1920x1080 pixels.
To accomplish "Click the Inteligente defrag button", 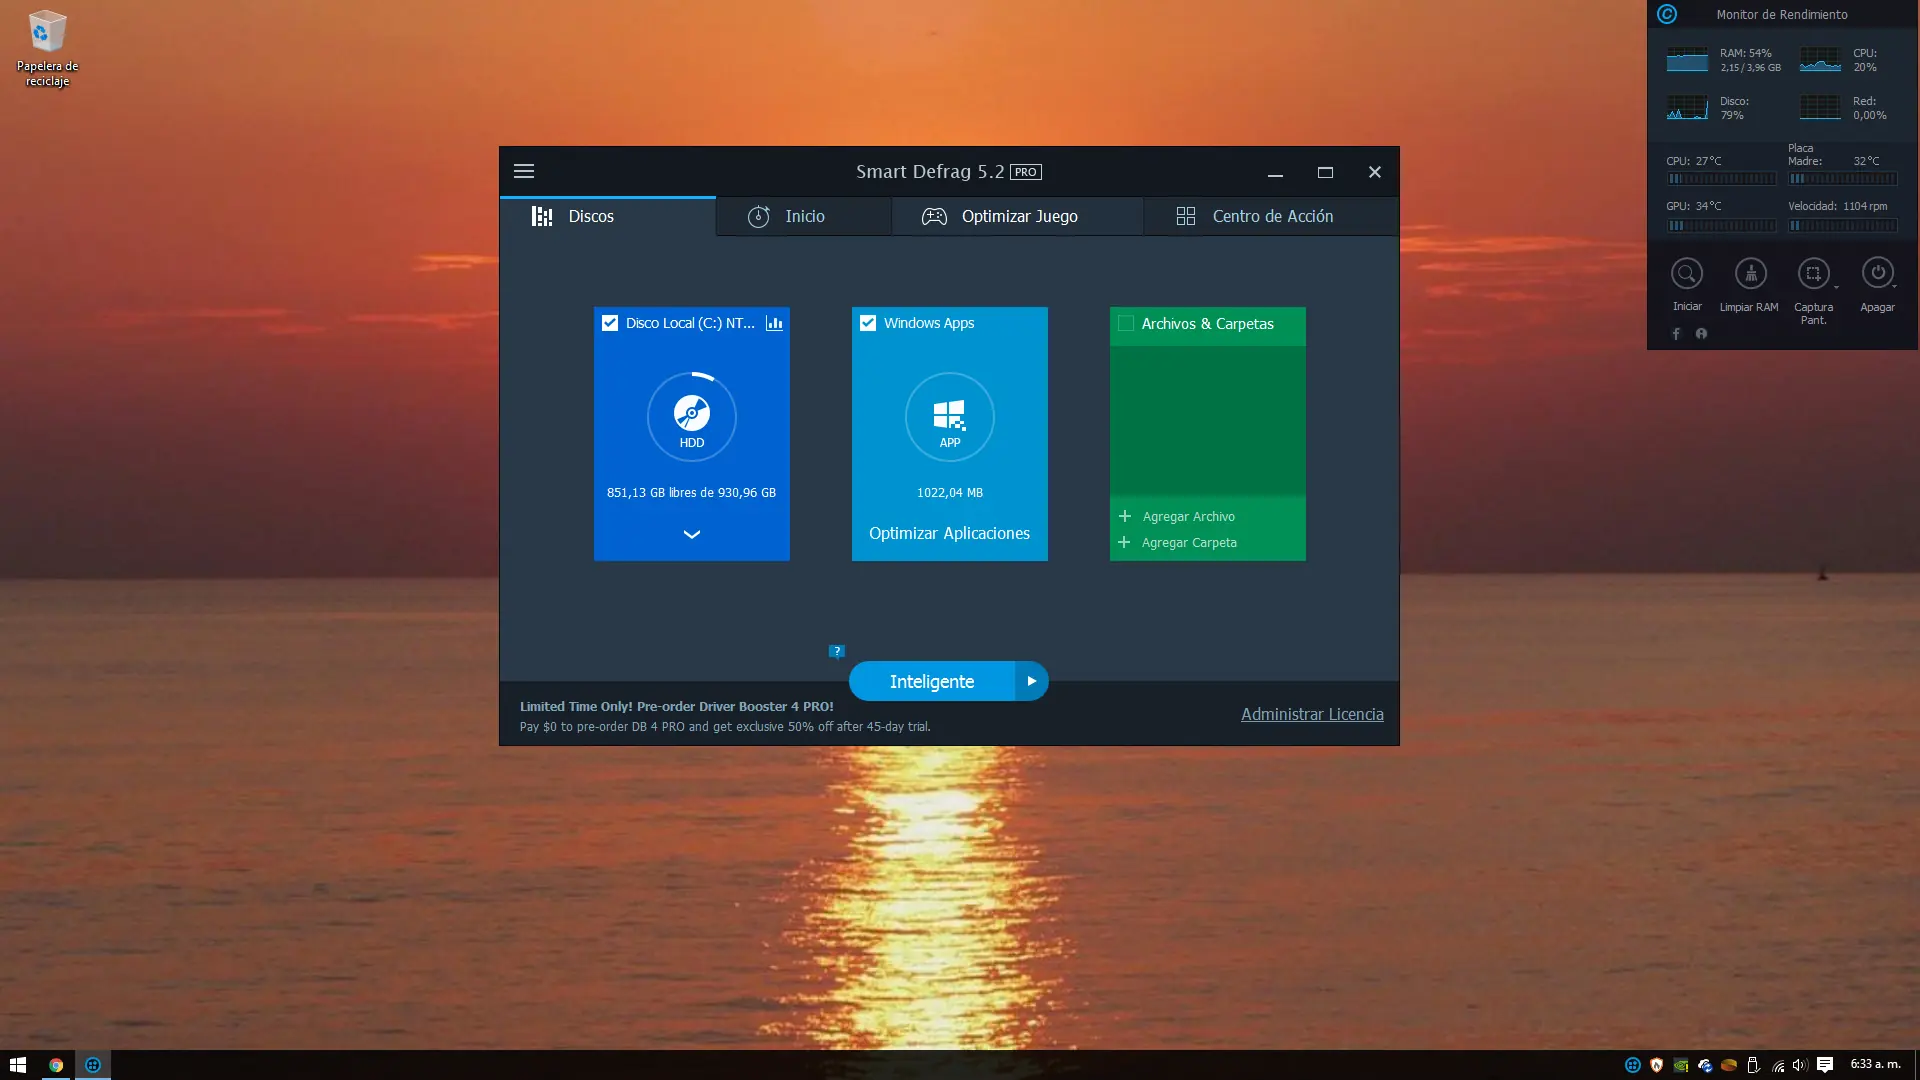I will click(931, 681).
